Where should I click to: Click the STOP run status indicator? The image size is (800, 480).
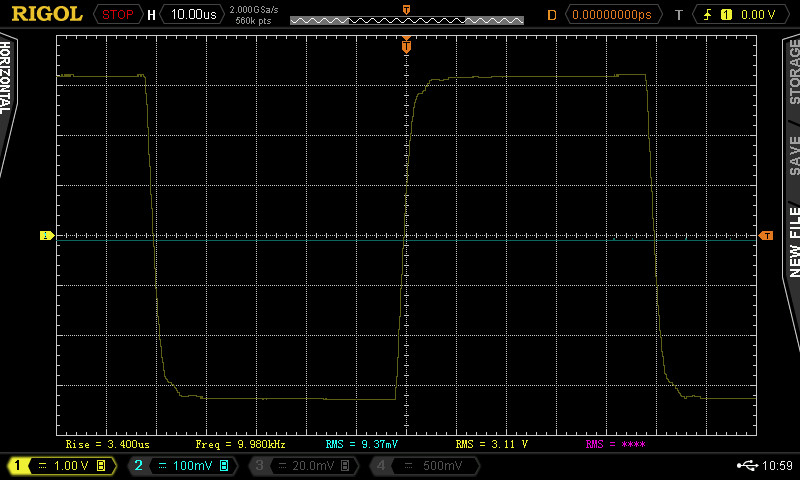pos(118,14)
